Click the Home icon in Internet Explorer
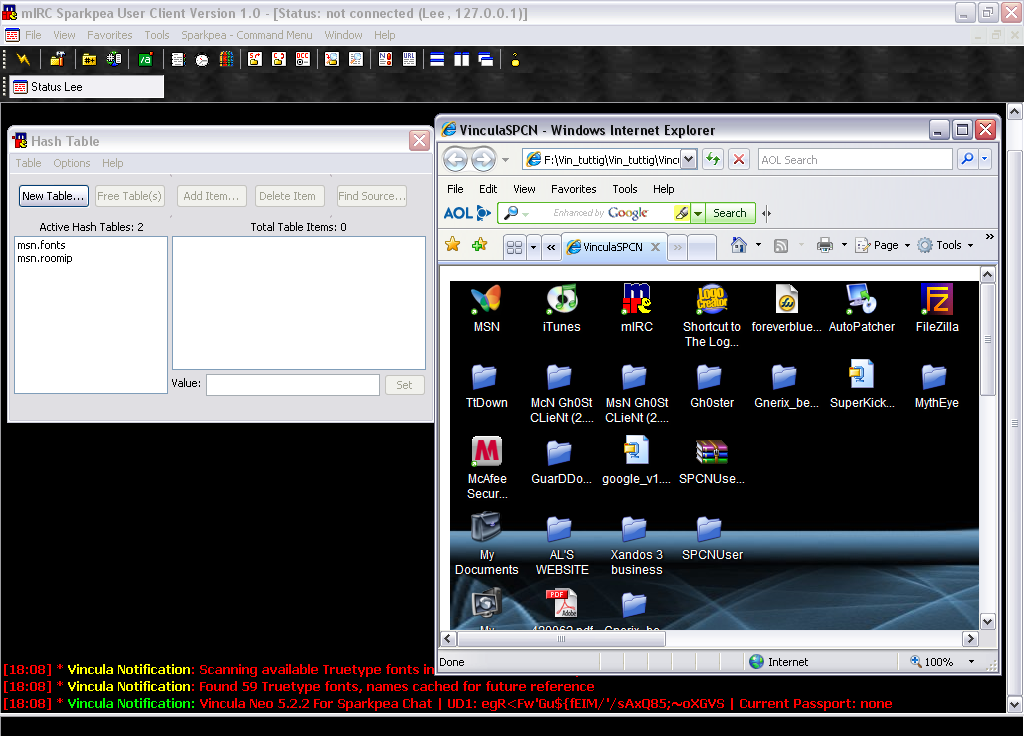Viewport: 1024px width, 736px height. click(739, 245)
